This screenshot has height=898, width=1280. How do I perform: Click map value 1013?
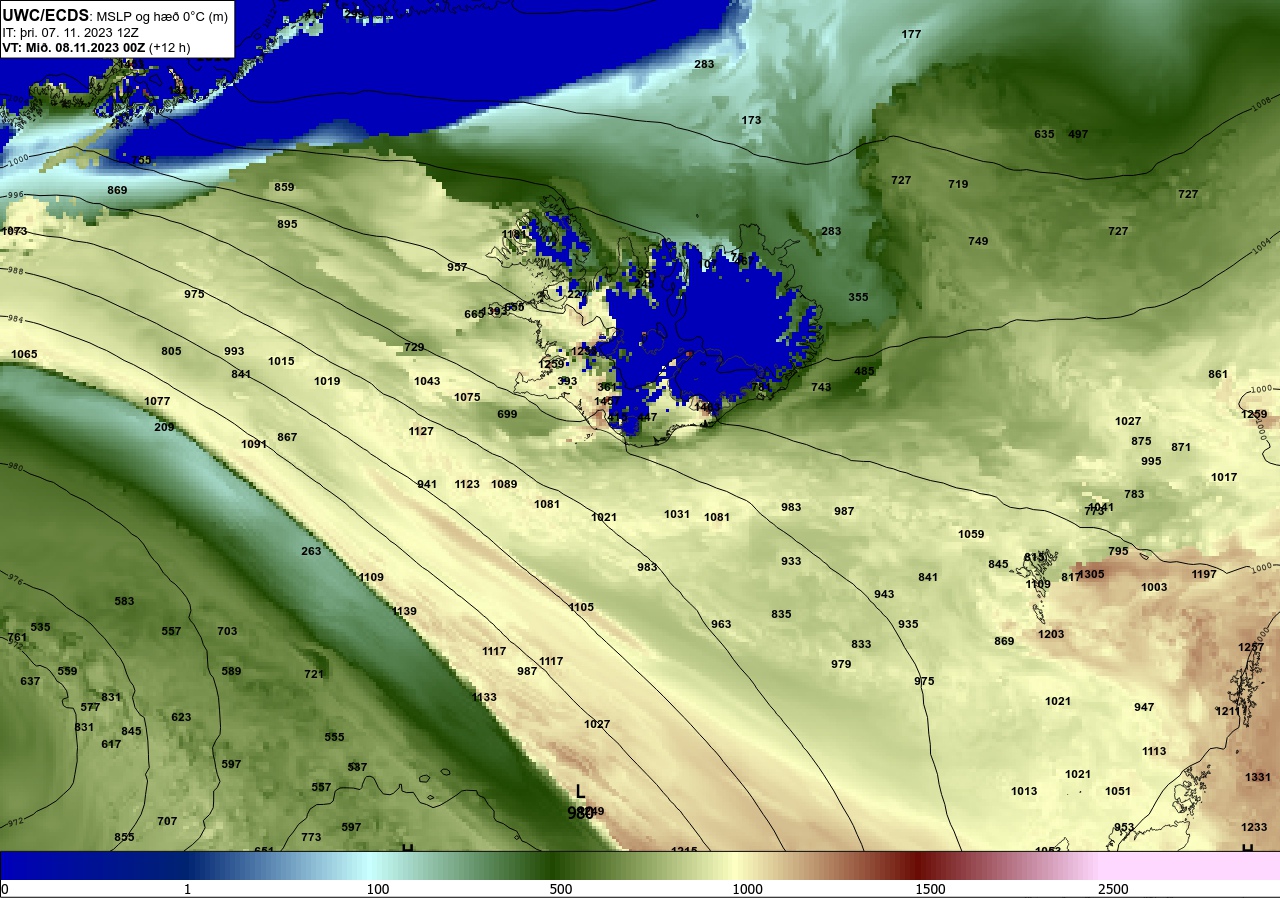(x=1024, y=791)
